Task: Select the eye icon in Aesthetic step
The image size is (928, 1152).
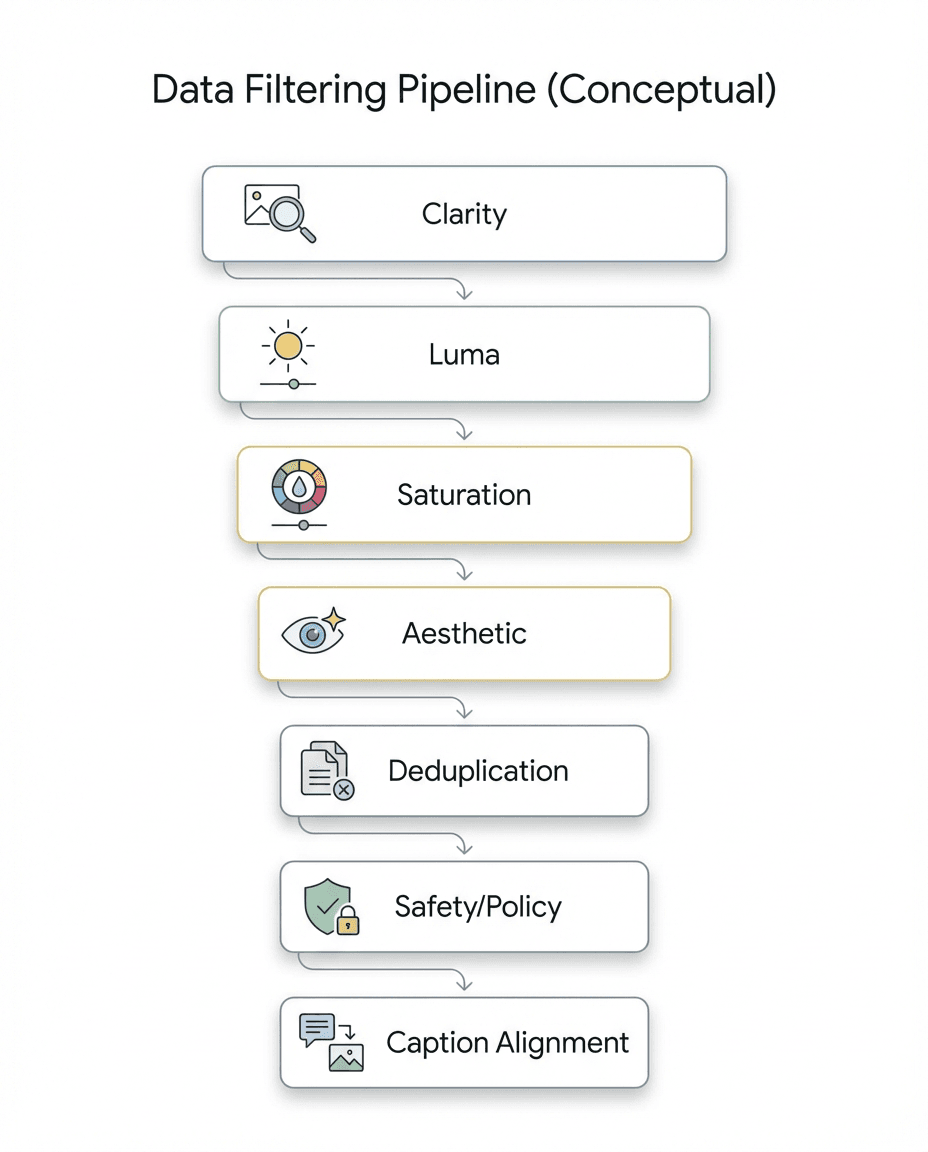Action: point(313,634)
